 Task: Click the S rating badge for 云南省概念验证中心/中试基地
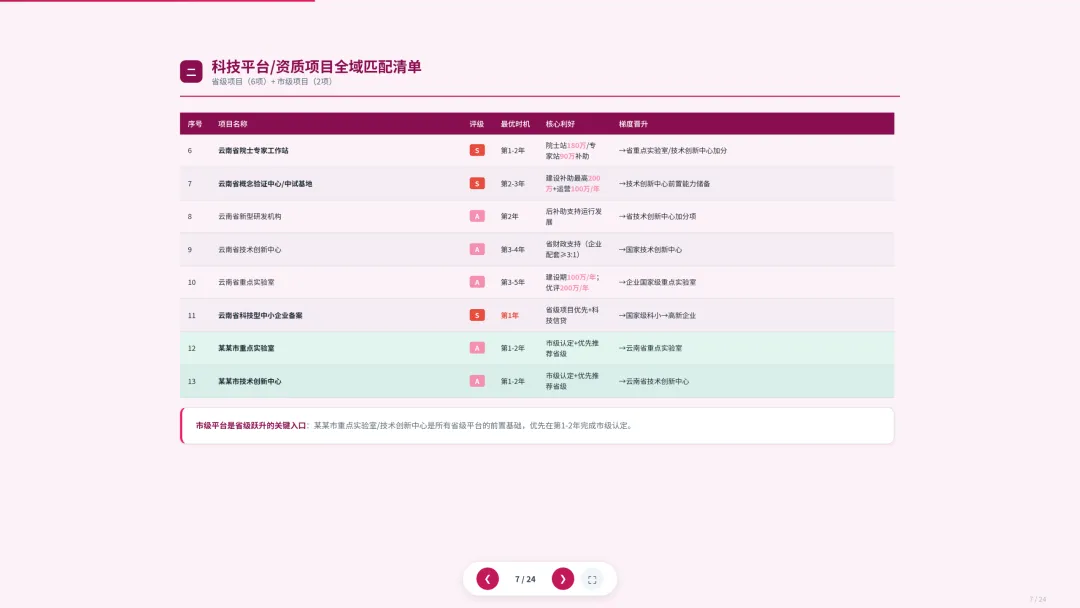click(477, 183)
